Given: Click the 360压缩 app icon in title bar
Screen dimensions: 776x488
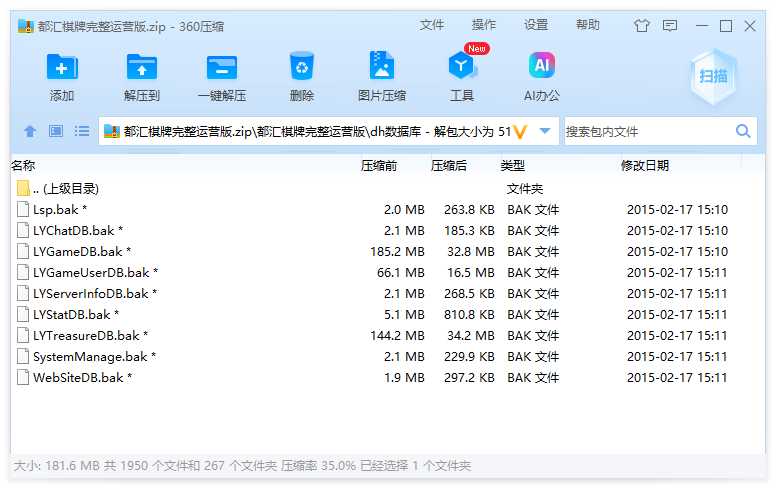Looking at the screenshot, I should (25, 26).
